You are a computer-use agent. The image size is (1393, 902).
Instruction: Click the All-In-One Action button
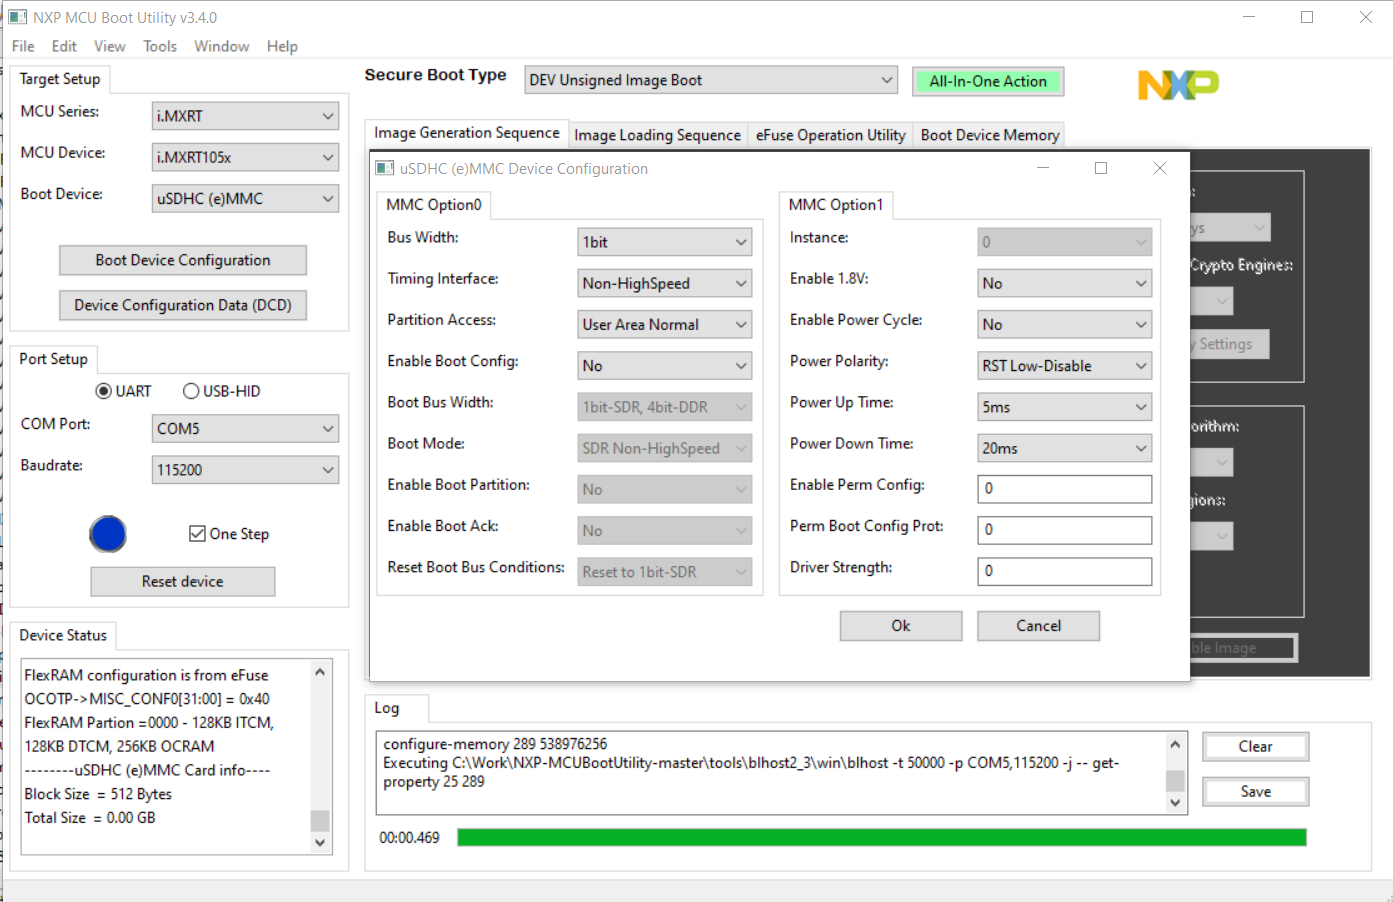(988, 81)
